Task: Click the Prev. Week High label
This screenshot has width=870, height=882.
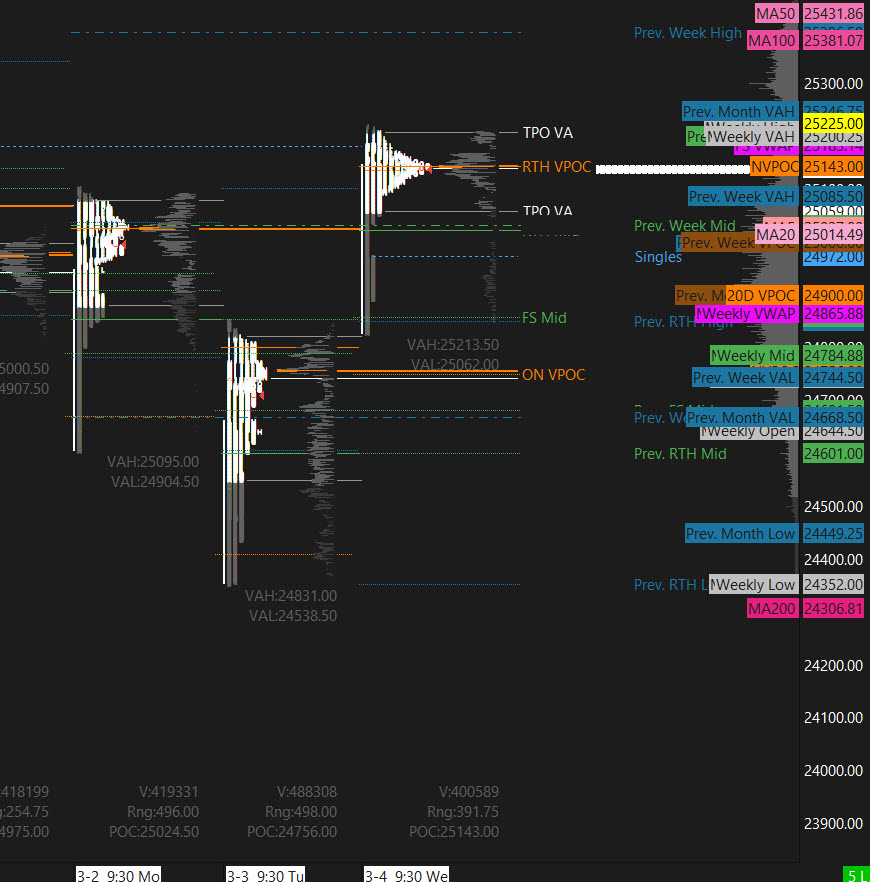Action: point(688,33)
